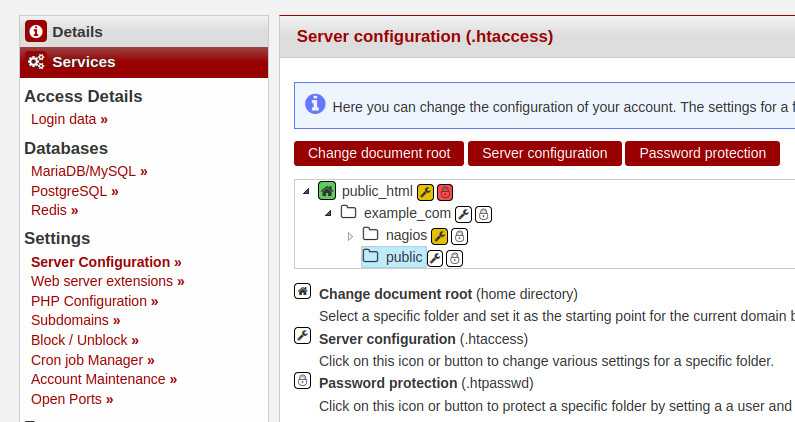Open the Cron job Manager link
Screen dimensions: 795x422
(x=92, y=360)
